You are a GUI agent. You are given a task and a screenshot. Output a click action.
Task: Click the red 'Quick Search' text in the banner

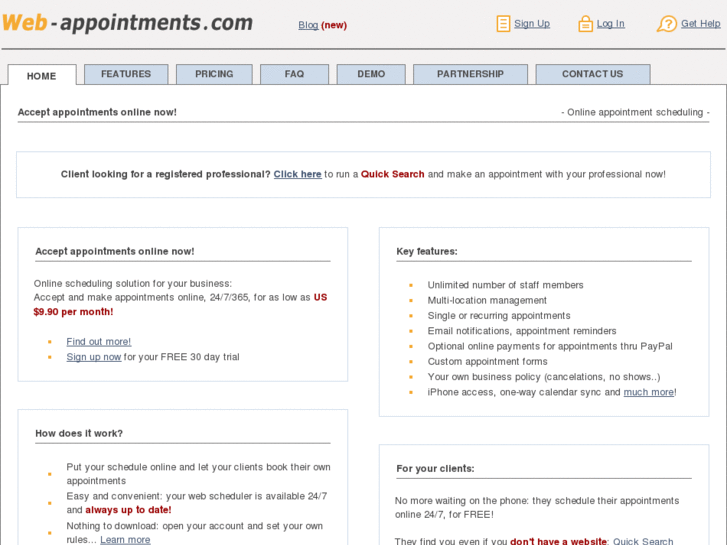pos(392,174)
